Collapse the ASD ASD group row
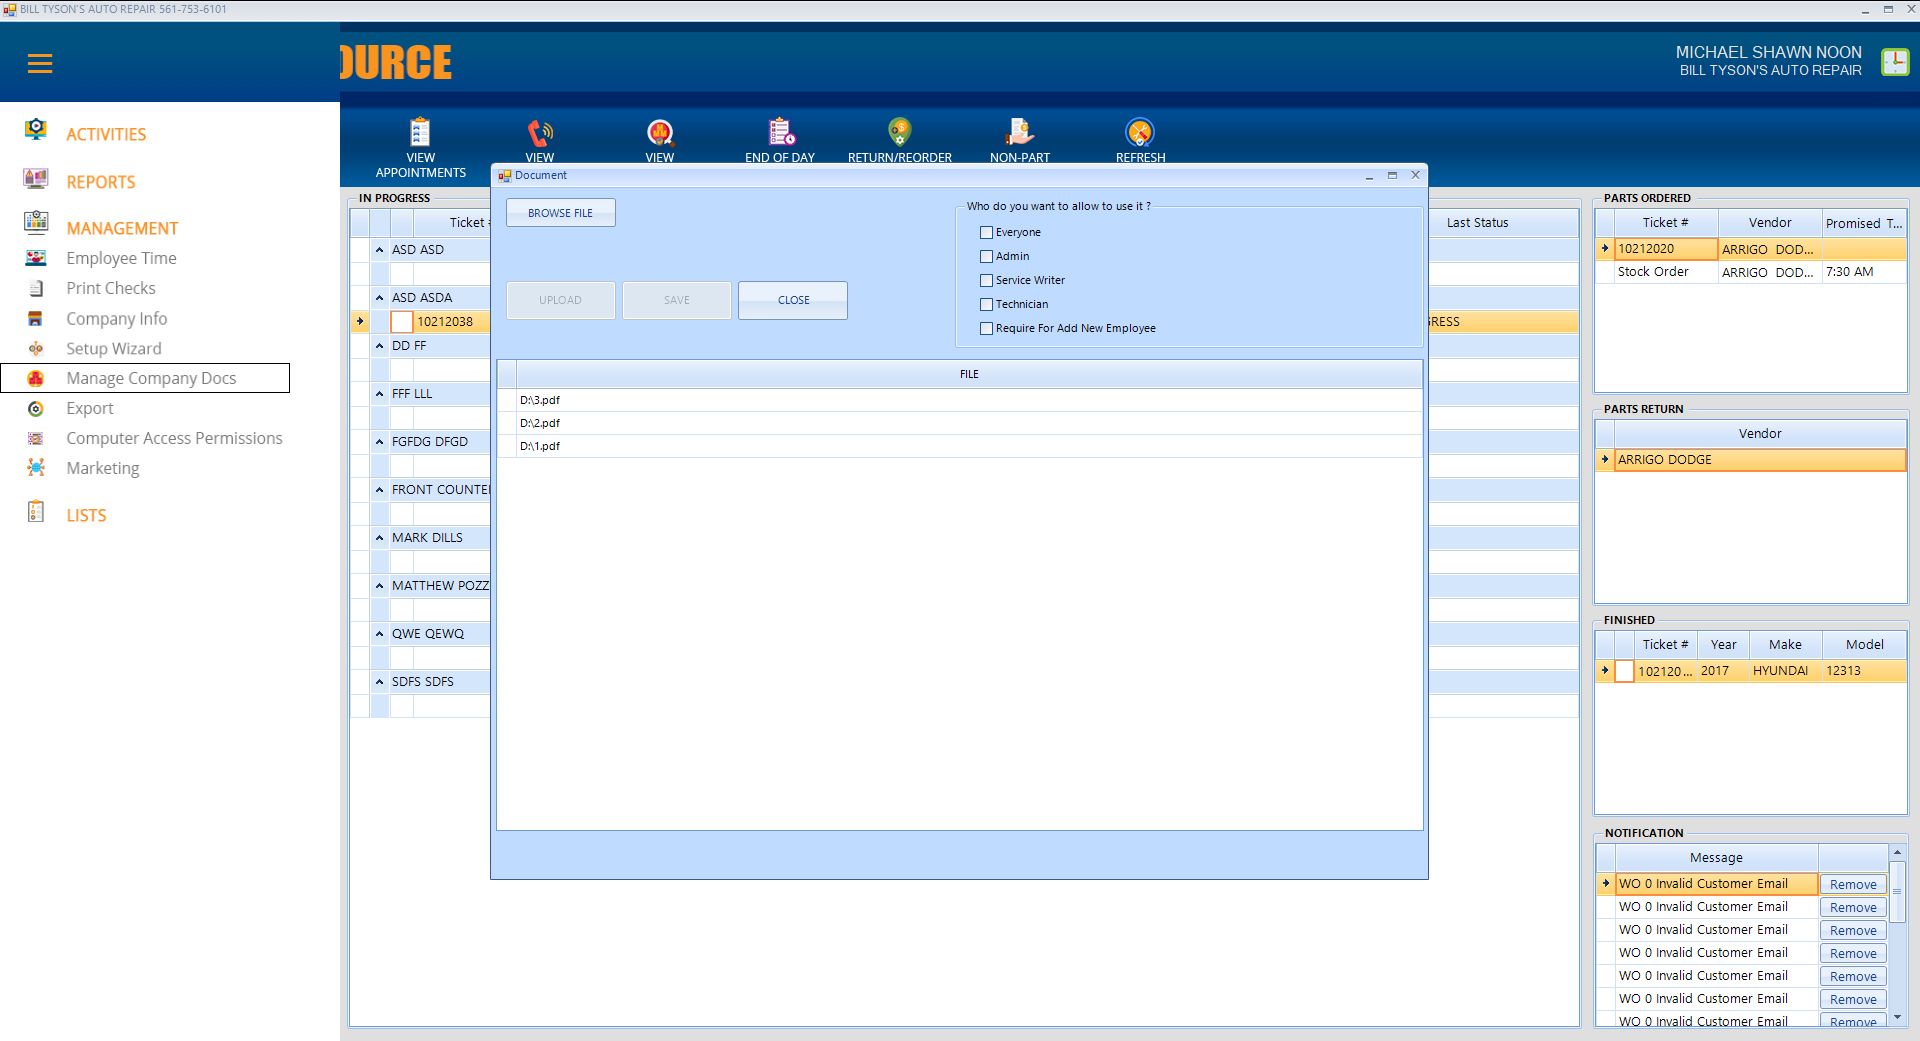This screenshot has width=1920, height=1041. pos(380,250)
